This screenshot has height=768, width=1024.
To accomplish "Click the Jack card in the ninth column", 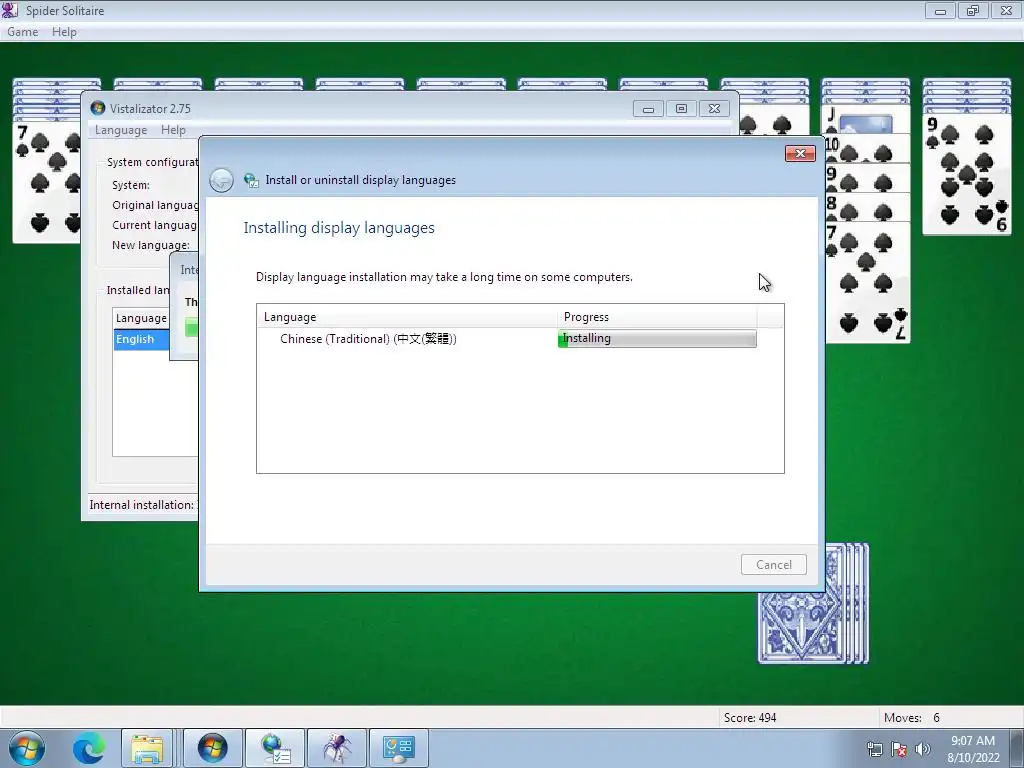I will (x=867, y=120).
